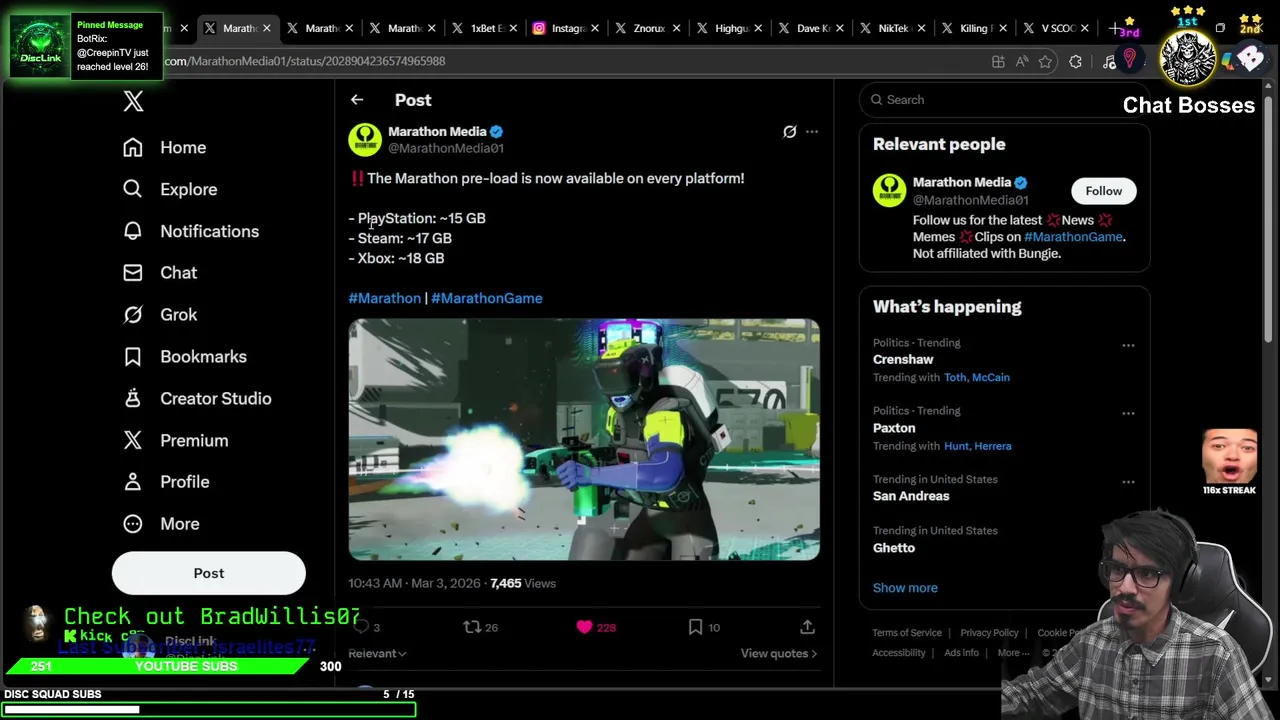Click the Hunt, Herrera trending link
Image resolution: width=1280 pixels, height=720 pixels.
coord(978,446)
